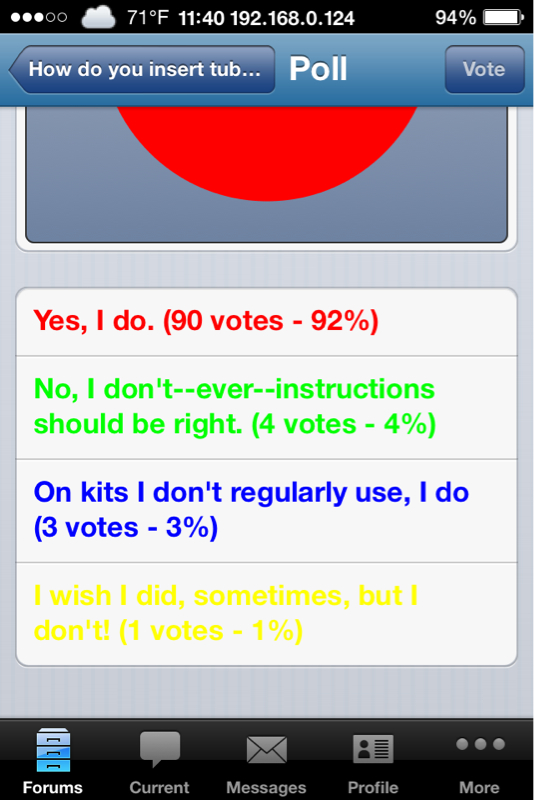
Task: Select 'On kits I don't regularly use' option
Action: coord(266,511)
